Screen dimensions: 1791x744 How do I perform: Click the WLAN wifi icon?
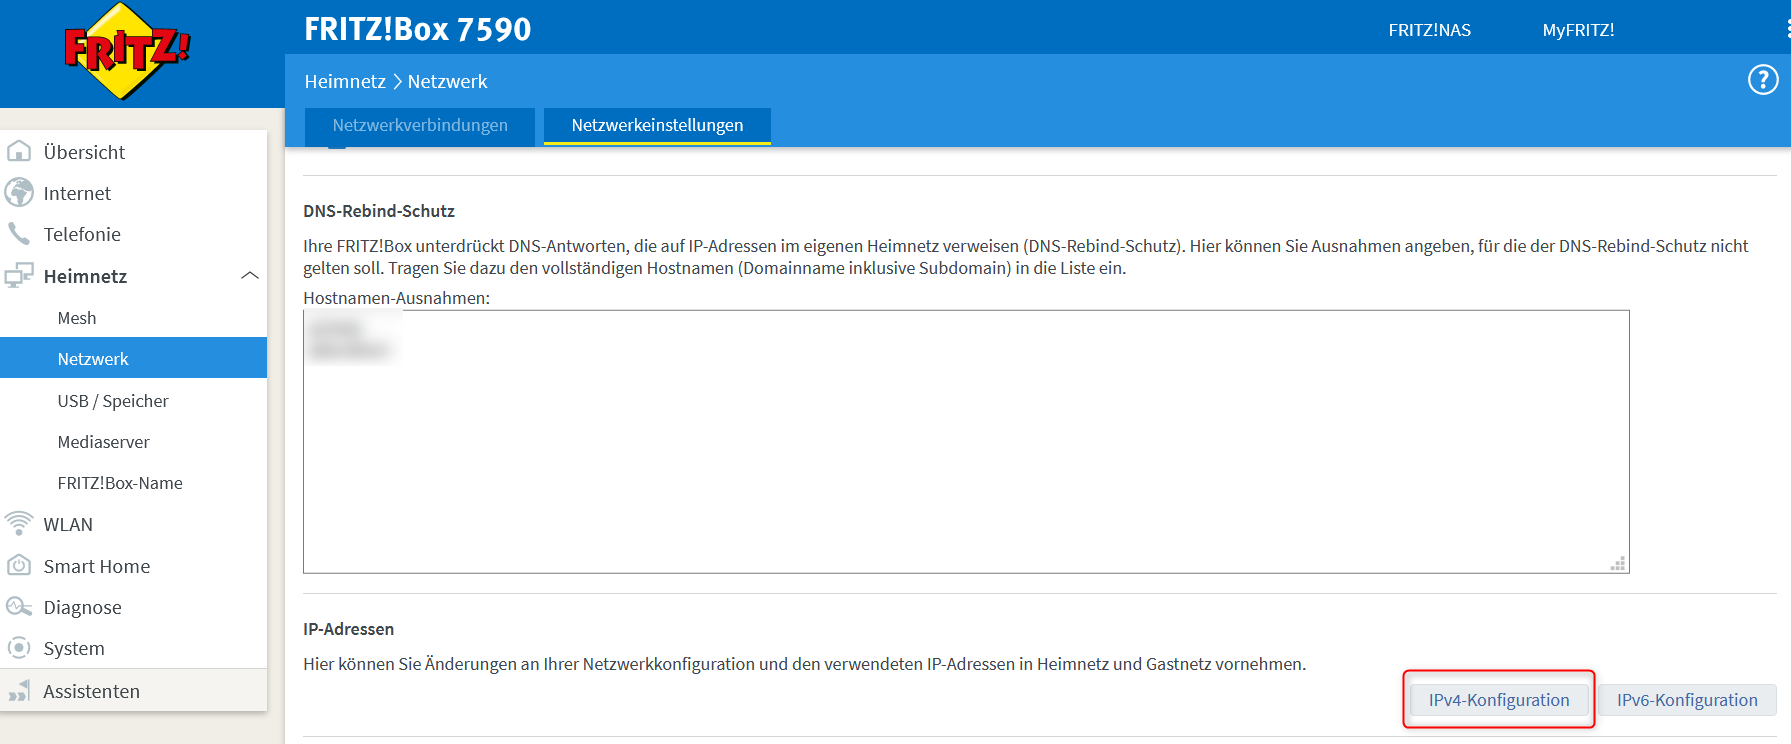coord(19,524)
